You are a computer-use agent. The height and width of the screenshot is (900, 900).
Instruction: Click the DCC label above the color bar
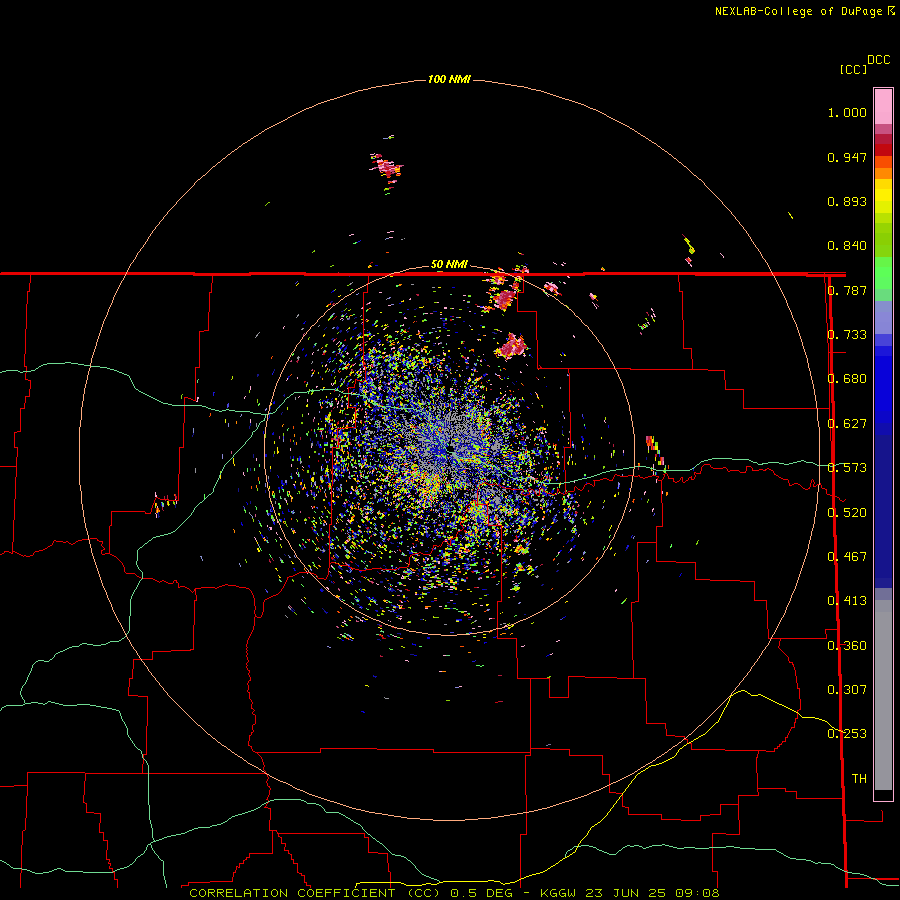[878, 60]
